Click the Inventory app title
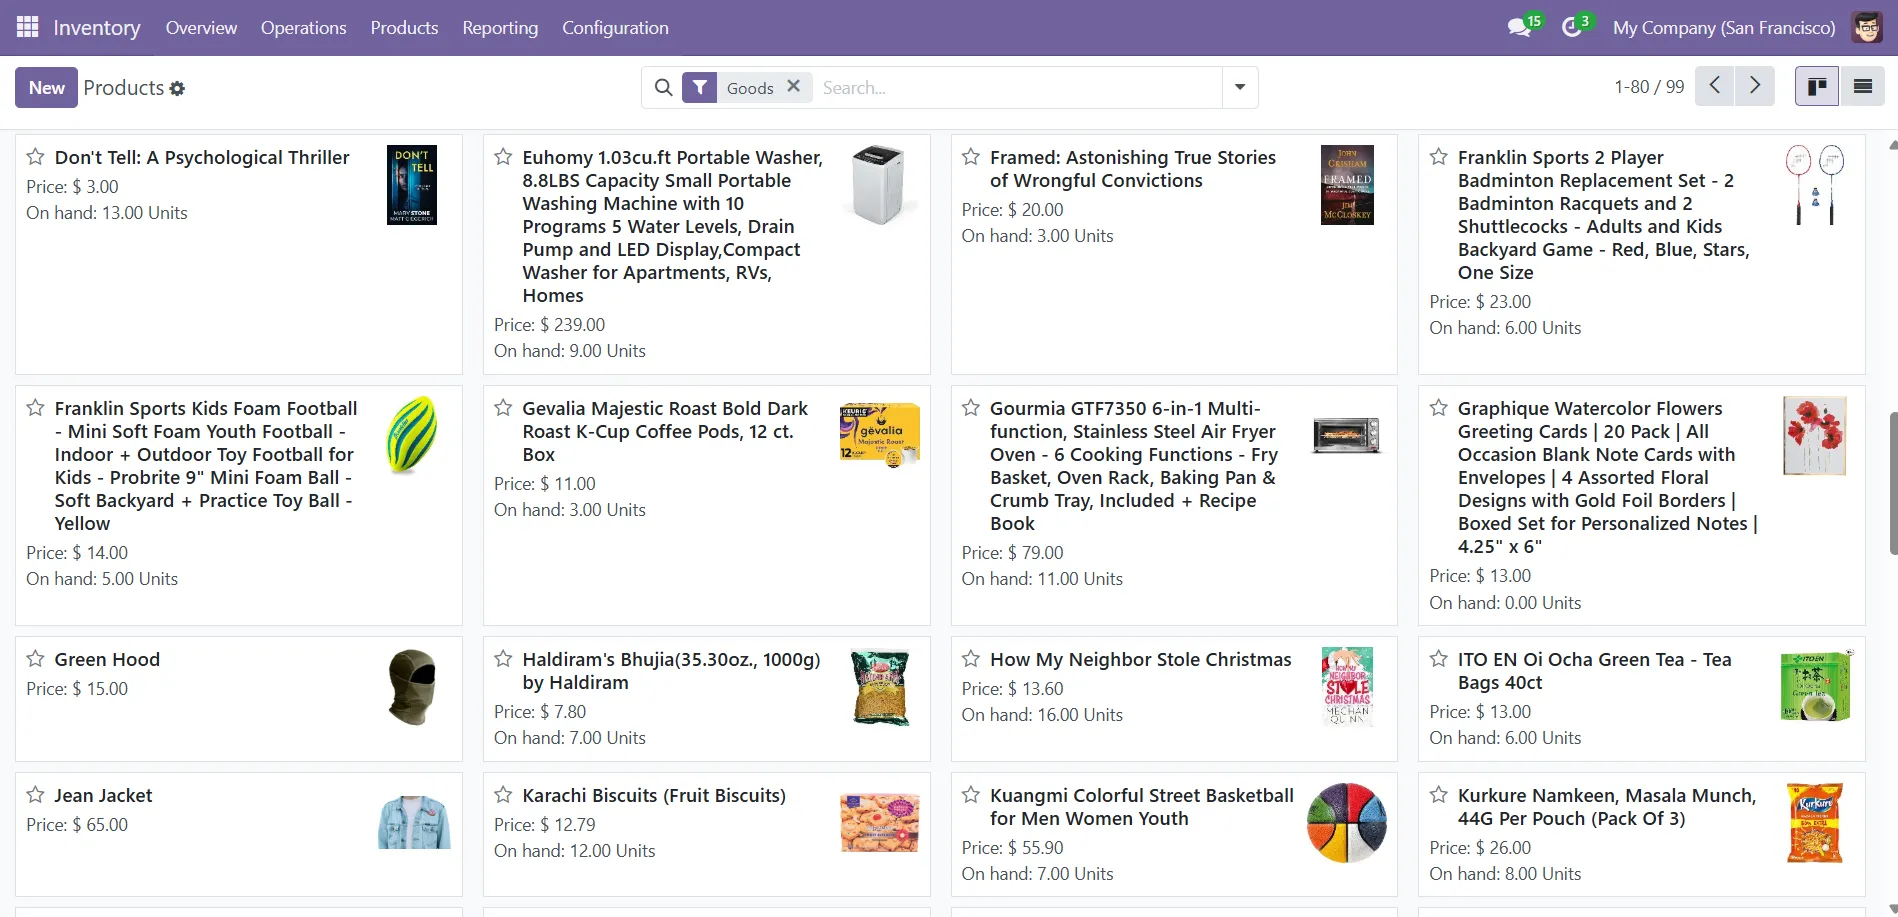 pos(97,27)
